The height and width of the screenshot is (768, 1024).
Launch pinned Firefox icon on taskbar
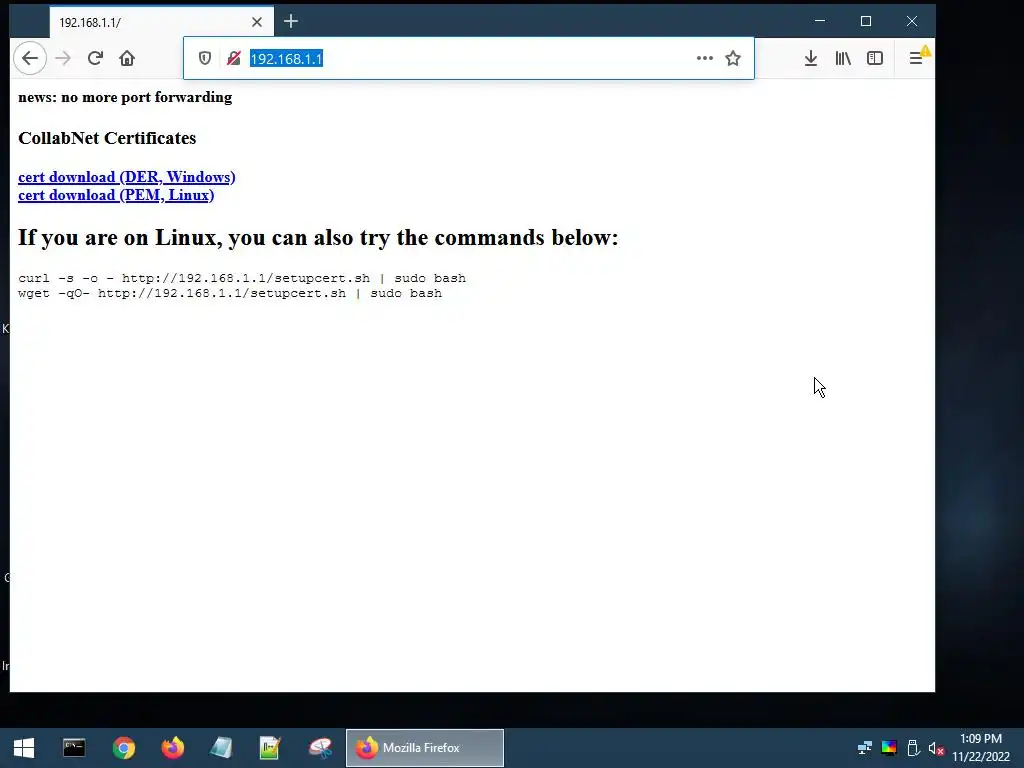pyautogui.click(x=172, y=748)
